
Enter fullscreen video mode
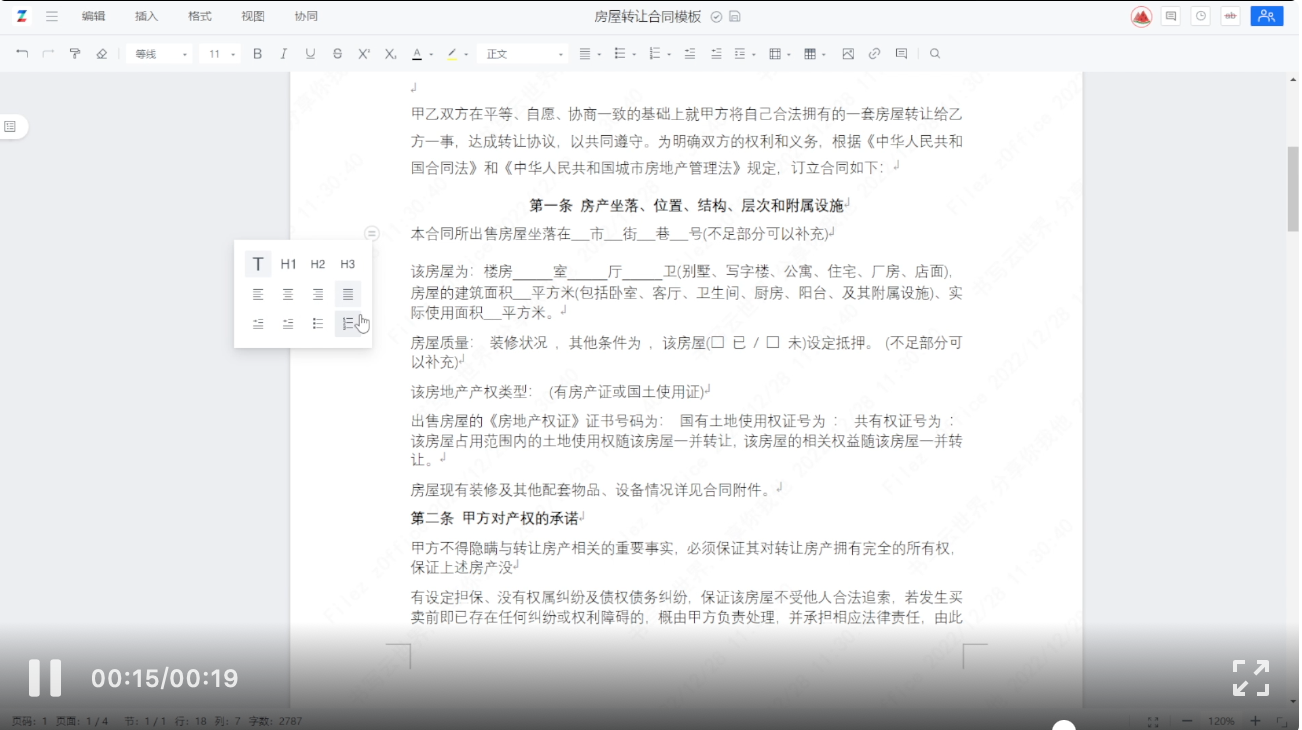coord(1250,678)
